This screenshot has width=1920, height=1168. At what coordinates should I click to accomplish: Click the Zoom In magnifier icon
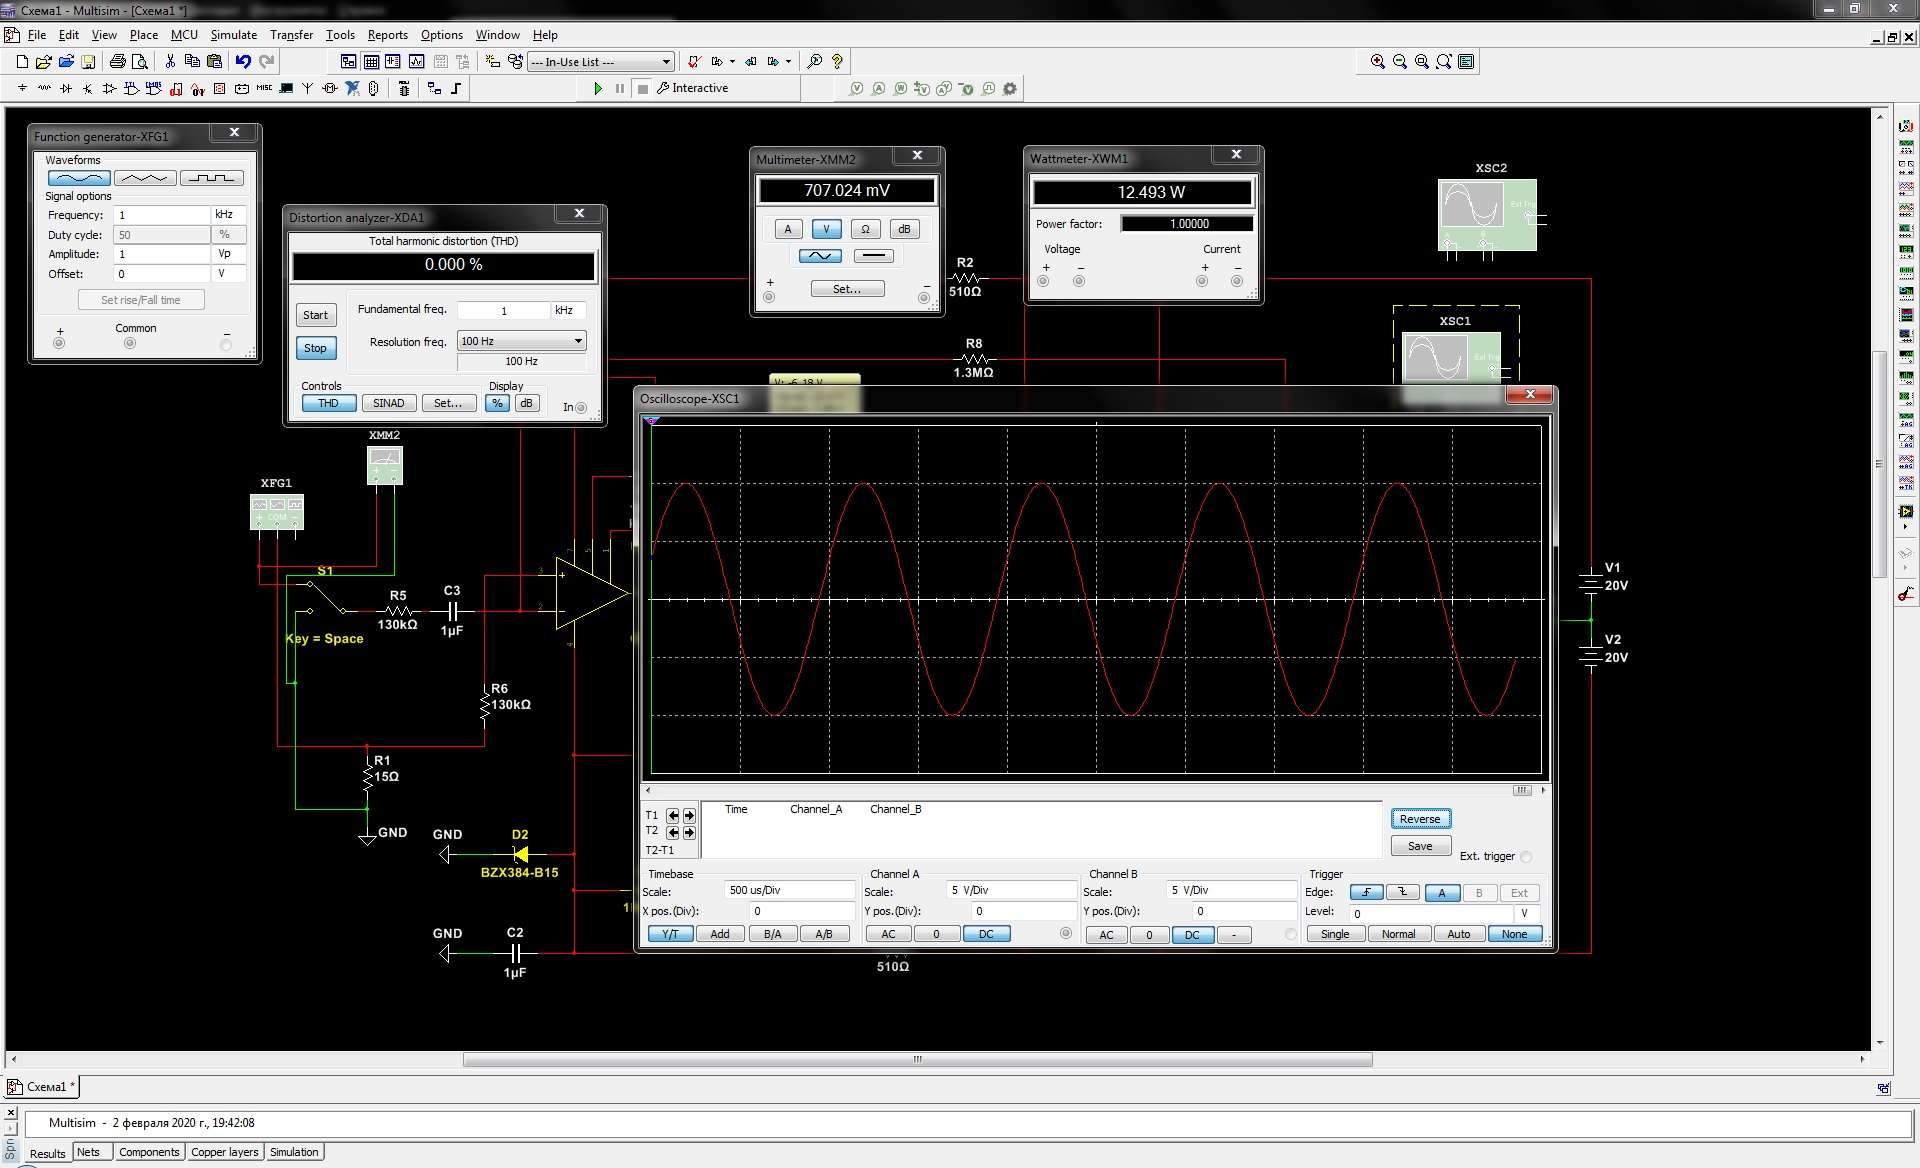coord(1377,61)
